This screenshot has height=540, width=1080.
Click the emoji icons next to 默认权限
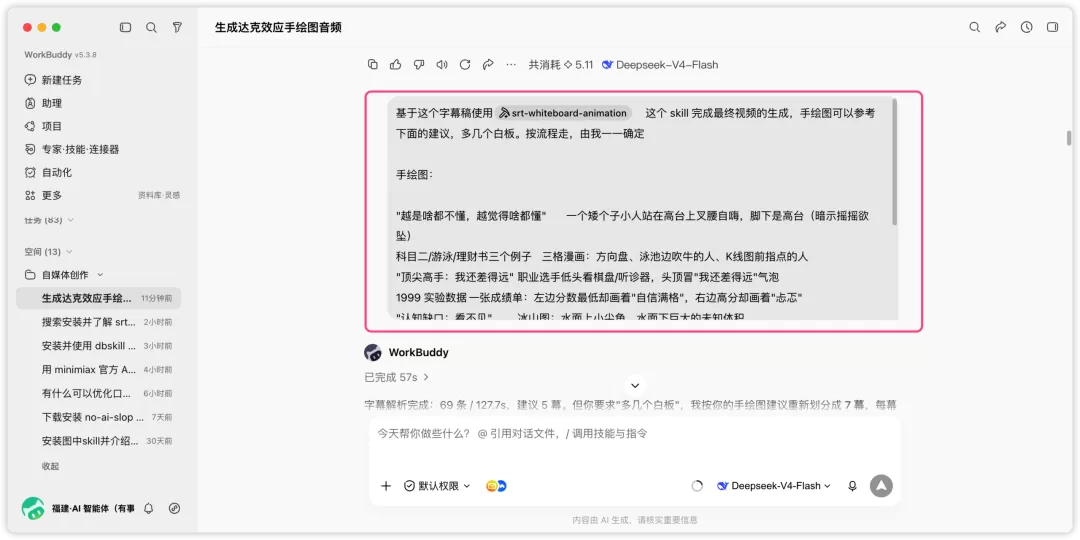click(496, 486)
